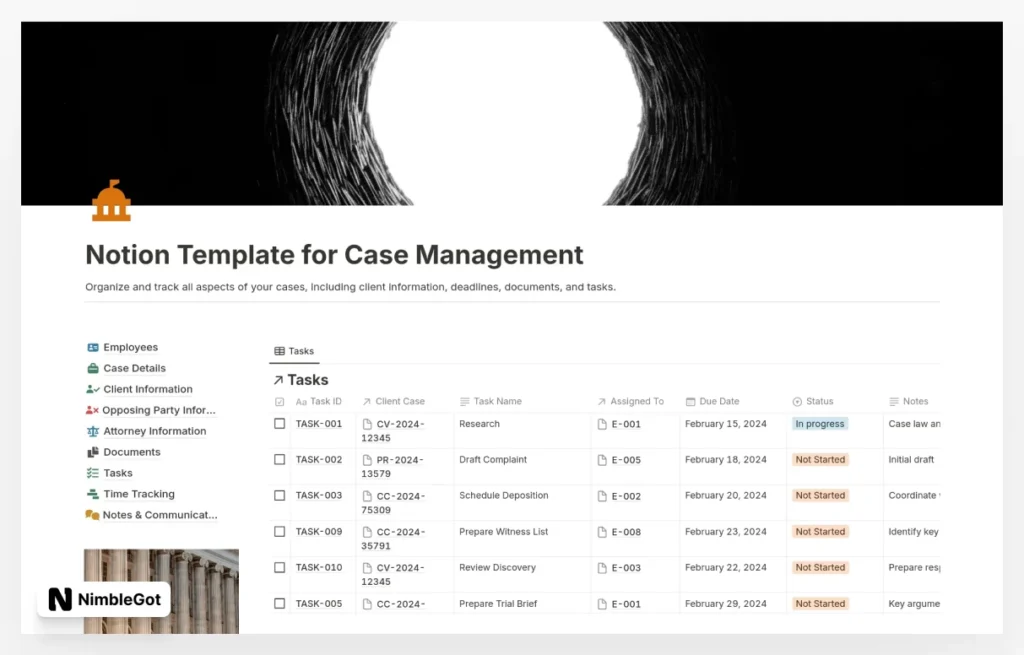Click the Case Details briefcase icon
1024x655 pixels.
click(93, 368)
